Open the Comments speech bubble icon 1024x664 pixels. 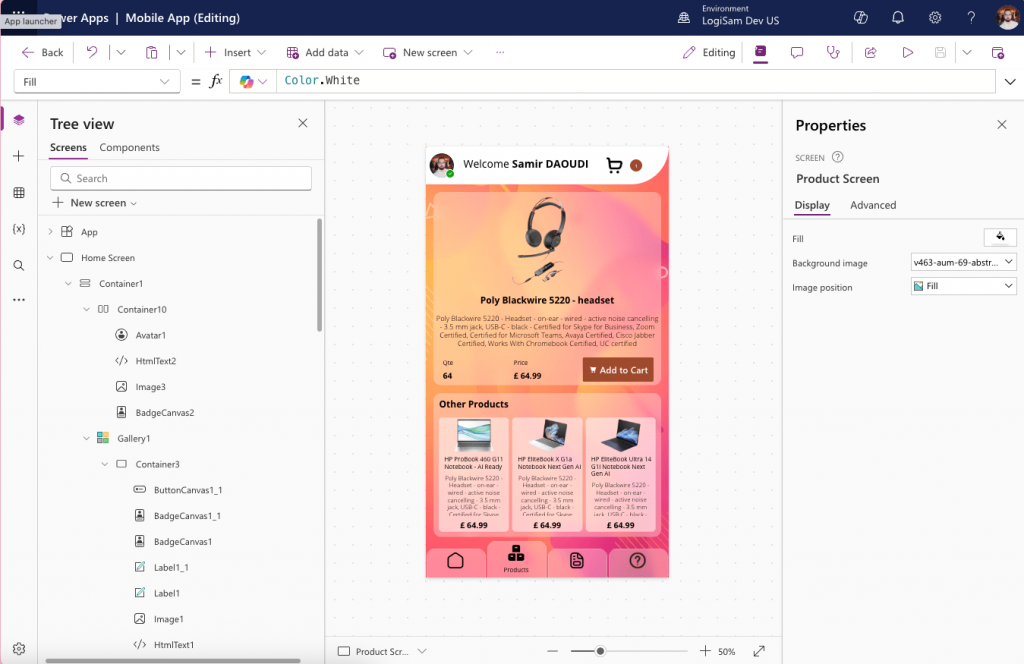point(797,52)
